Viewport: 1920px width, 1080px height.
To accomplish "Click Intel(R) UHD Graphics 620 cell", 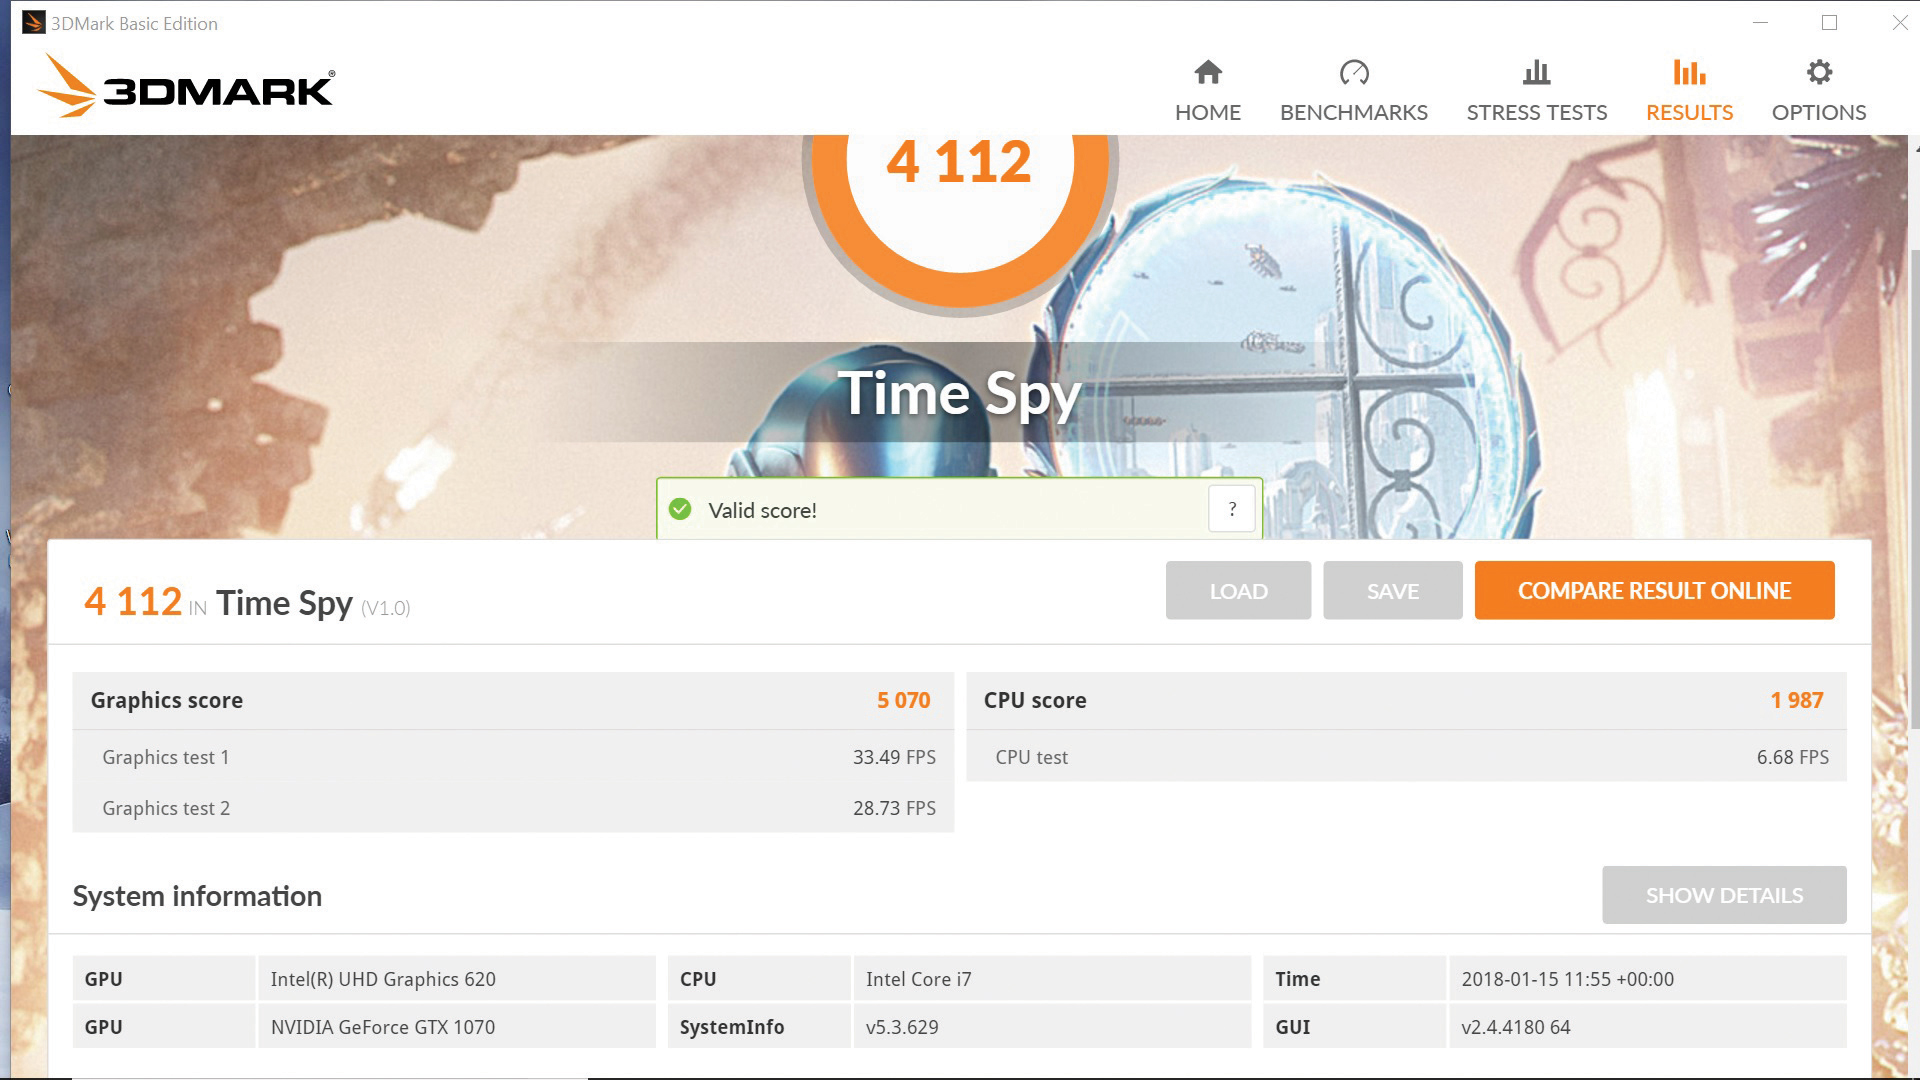I will pyautogui.click(x=457, y=979).
